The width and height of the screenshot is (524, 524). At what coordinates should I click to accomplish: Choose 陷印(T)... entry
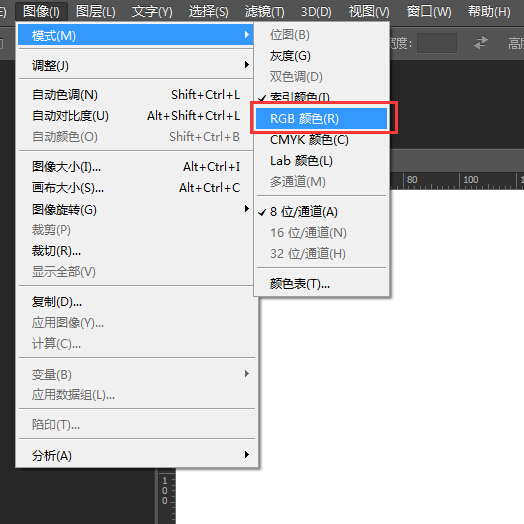(x=137, y=424)
